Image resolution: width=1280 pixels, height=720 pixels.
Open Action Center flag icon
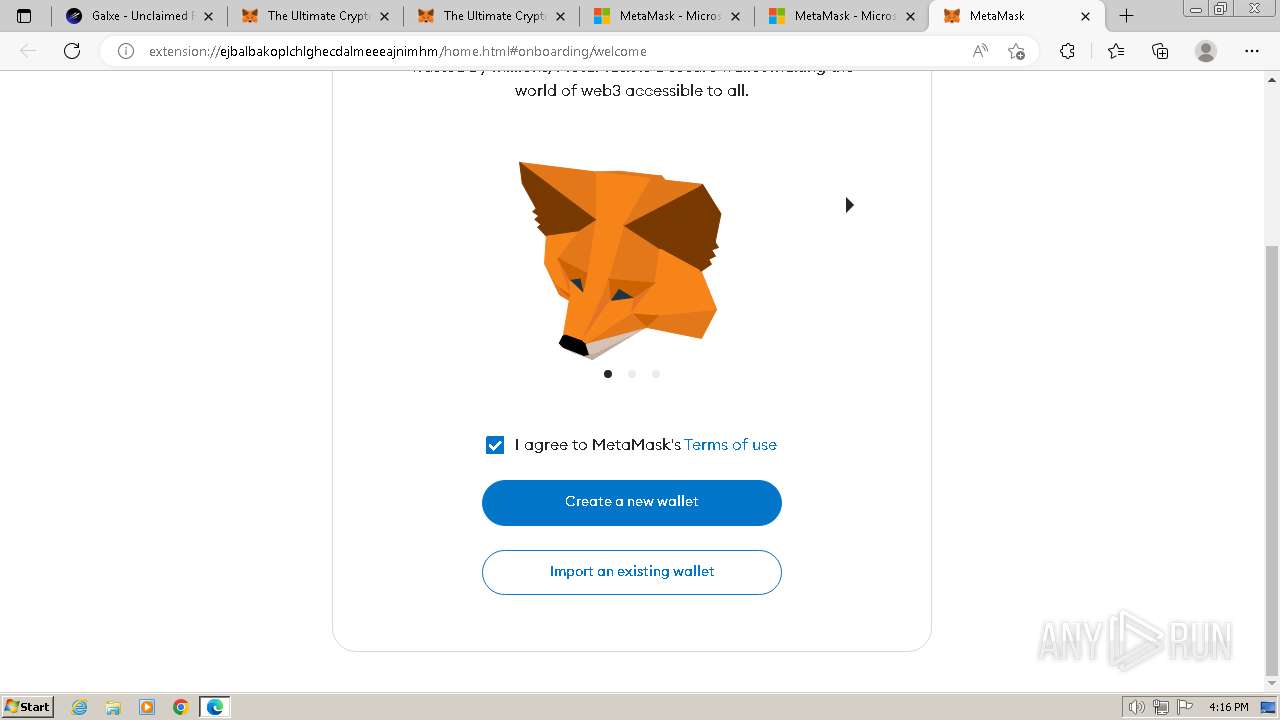(1184, 707)
